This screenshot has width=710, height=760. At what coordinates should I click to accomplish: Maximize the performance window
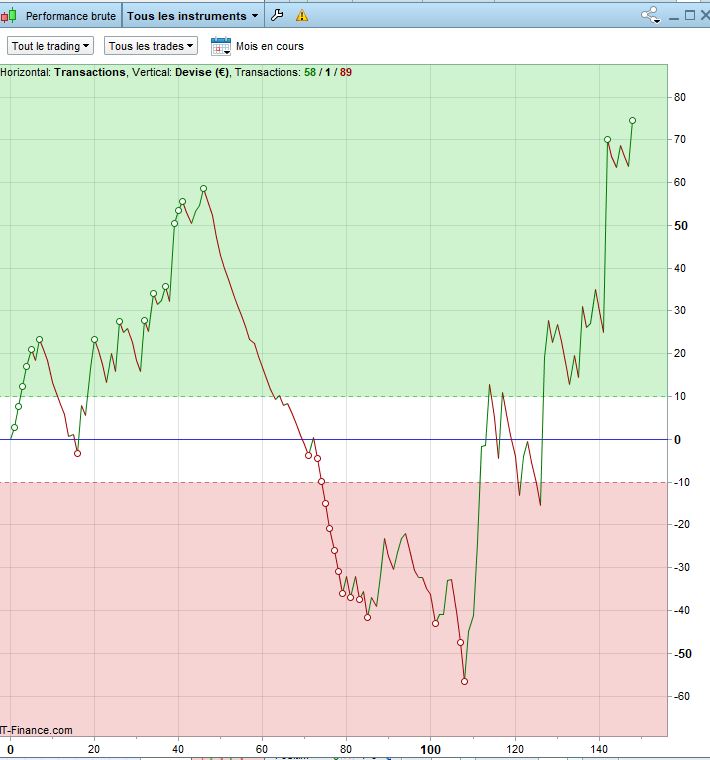(690, 16)
